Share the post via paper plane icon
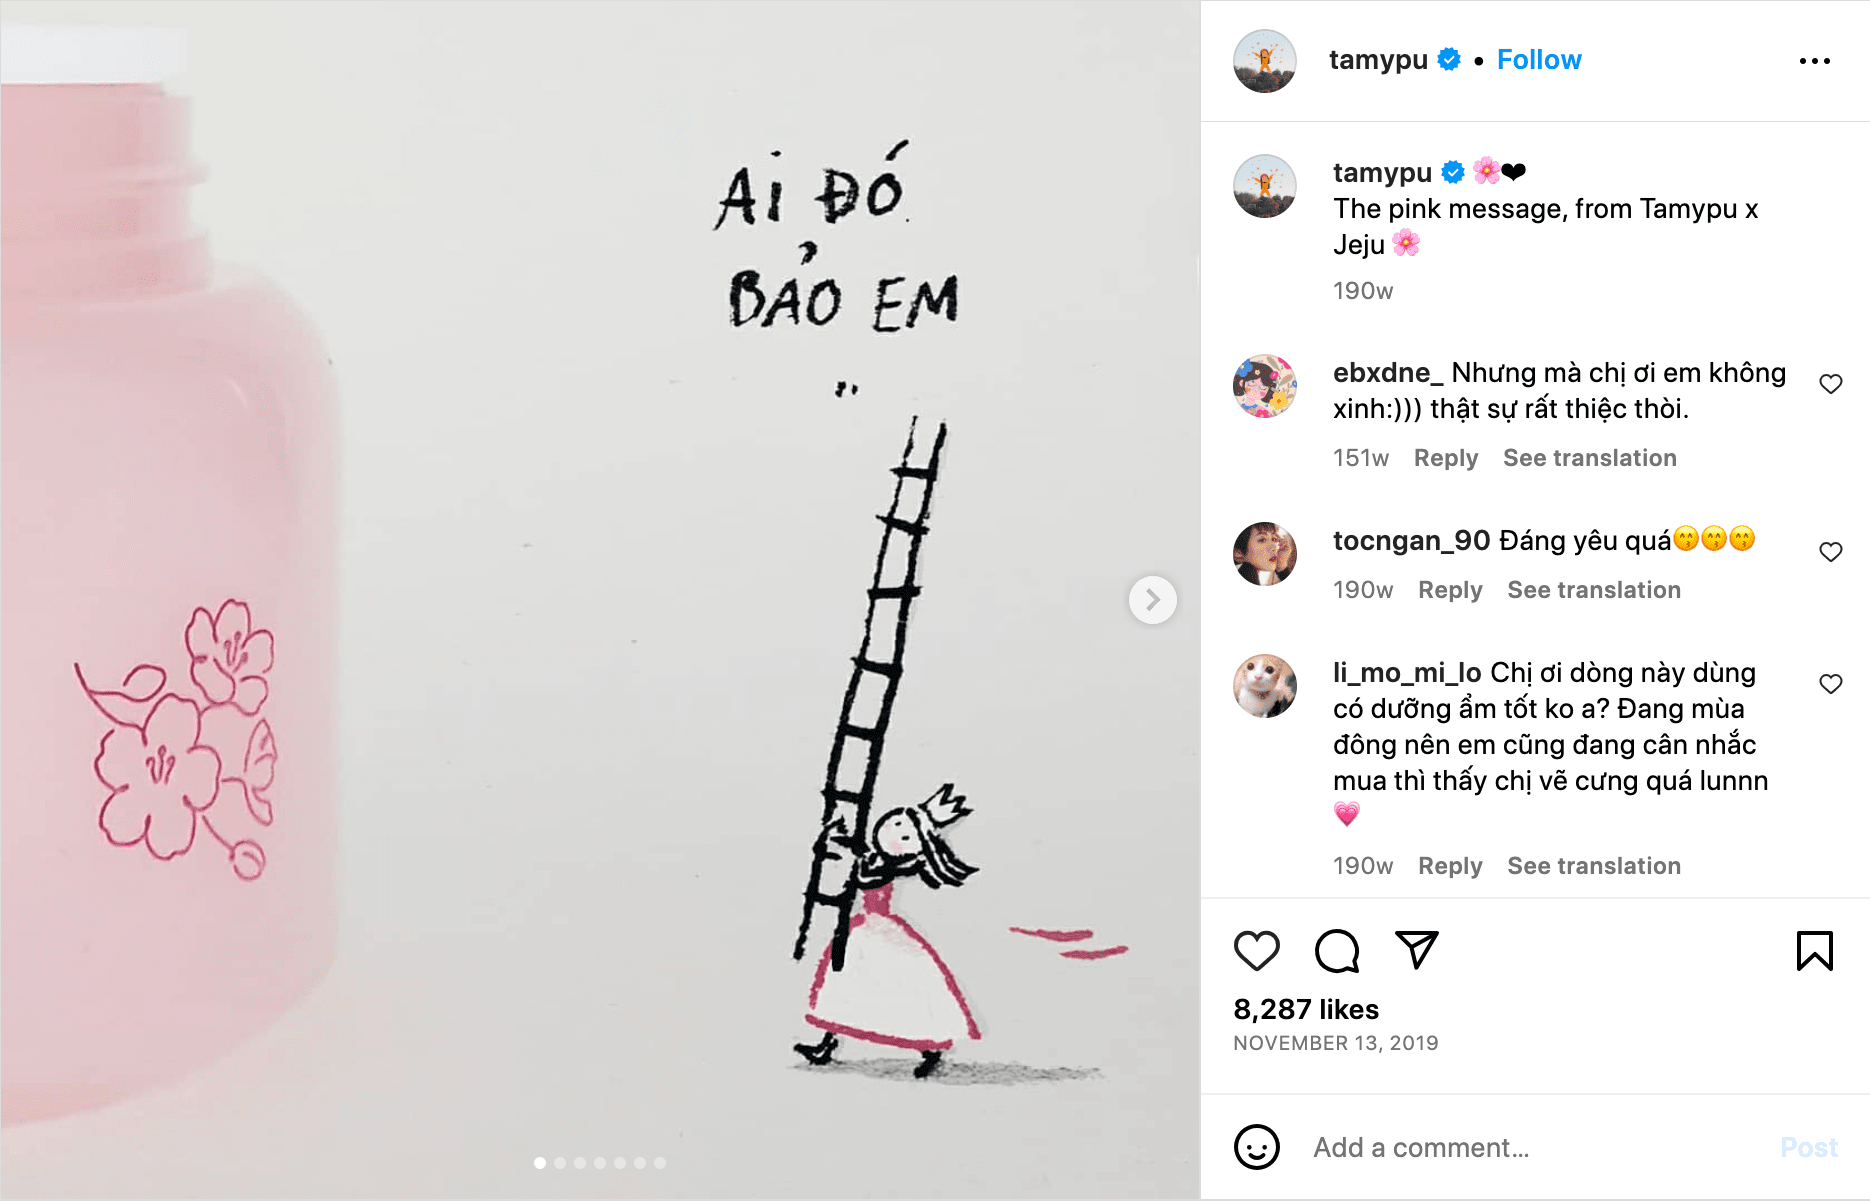Image resolution: width=1870 pixels, height=1202 pixels. pos(1416,950)
